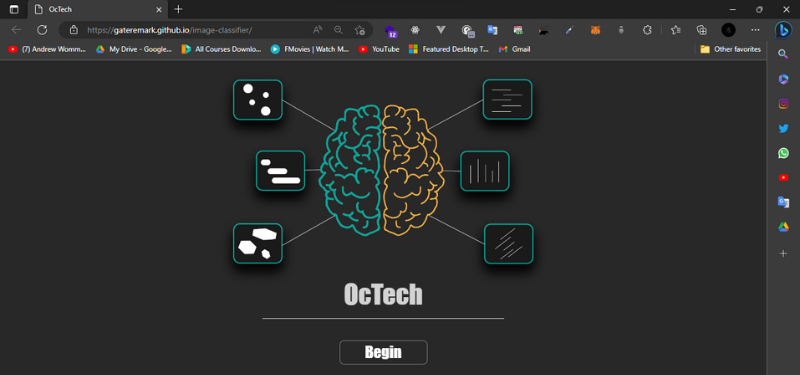The height and width of the screenshot is (375, 800).
Task: Open the Andrew Womm... YouTube bookmark
Action: [x=47, y=49]
